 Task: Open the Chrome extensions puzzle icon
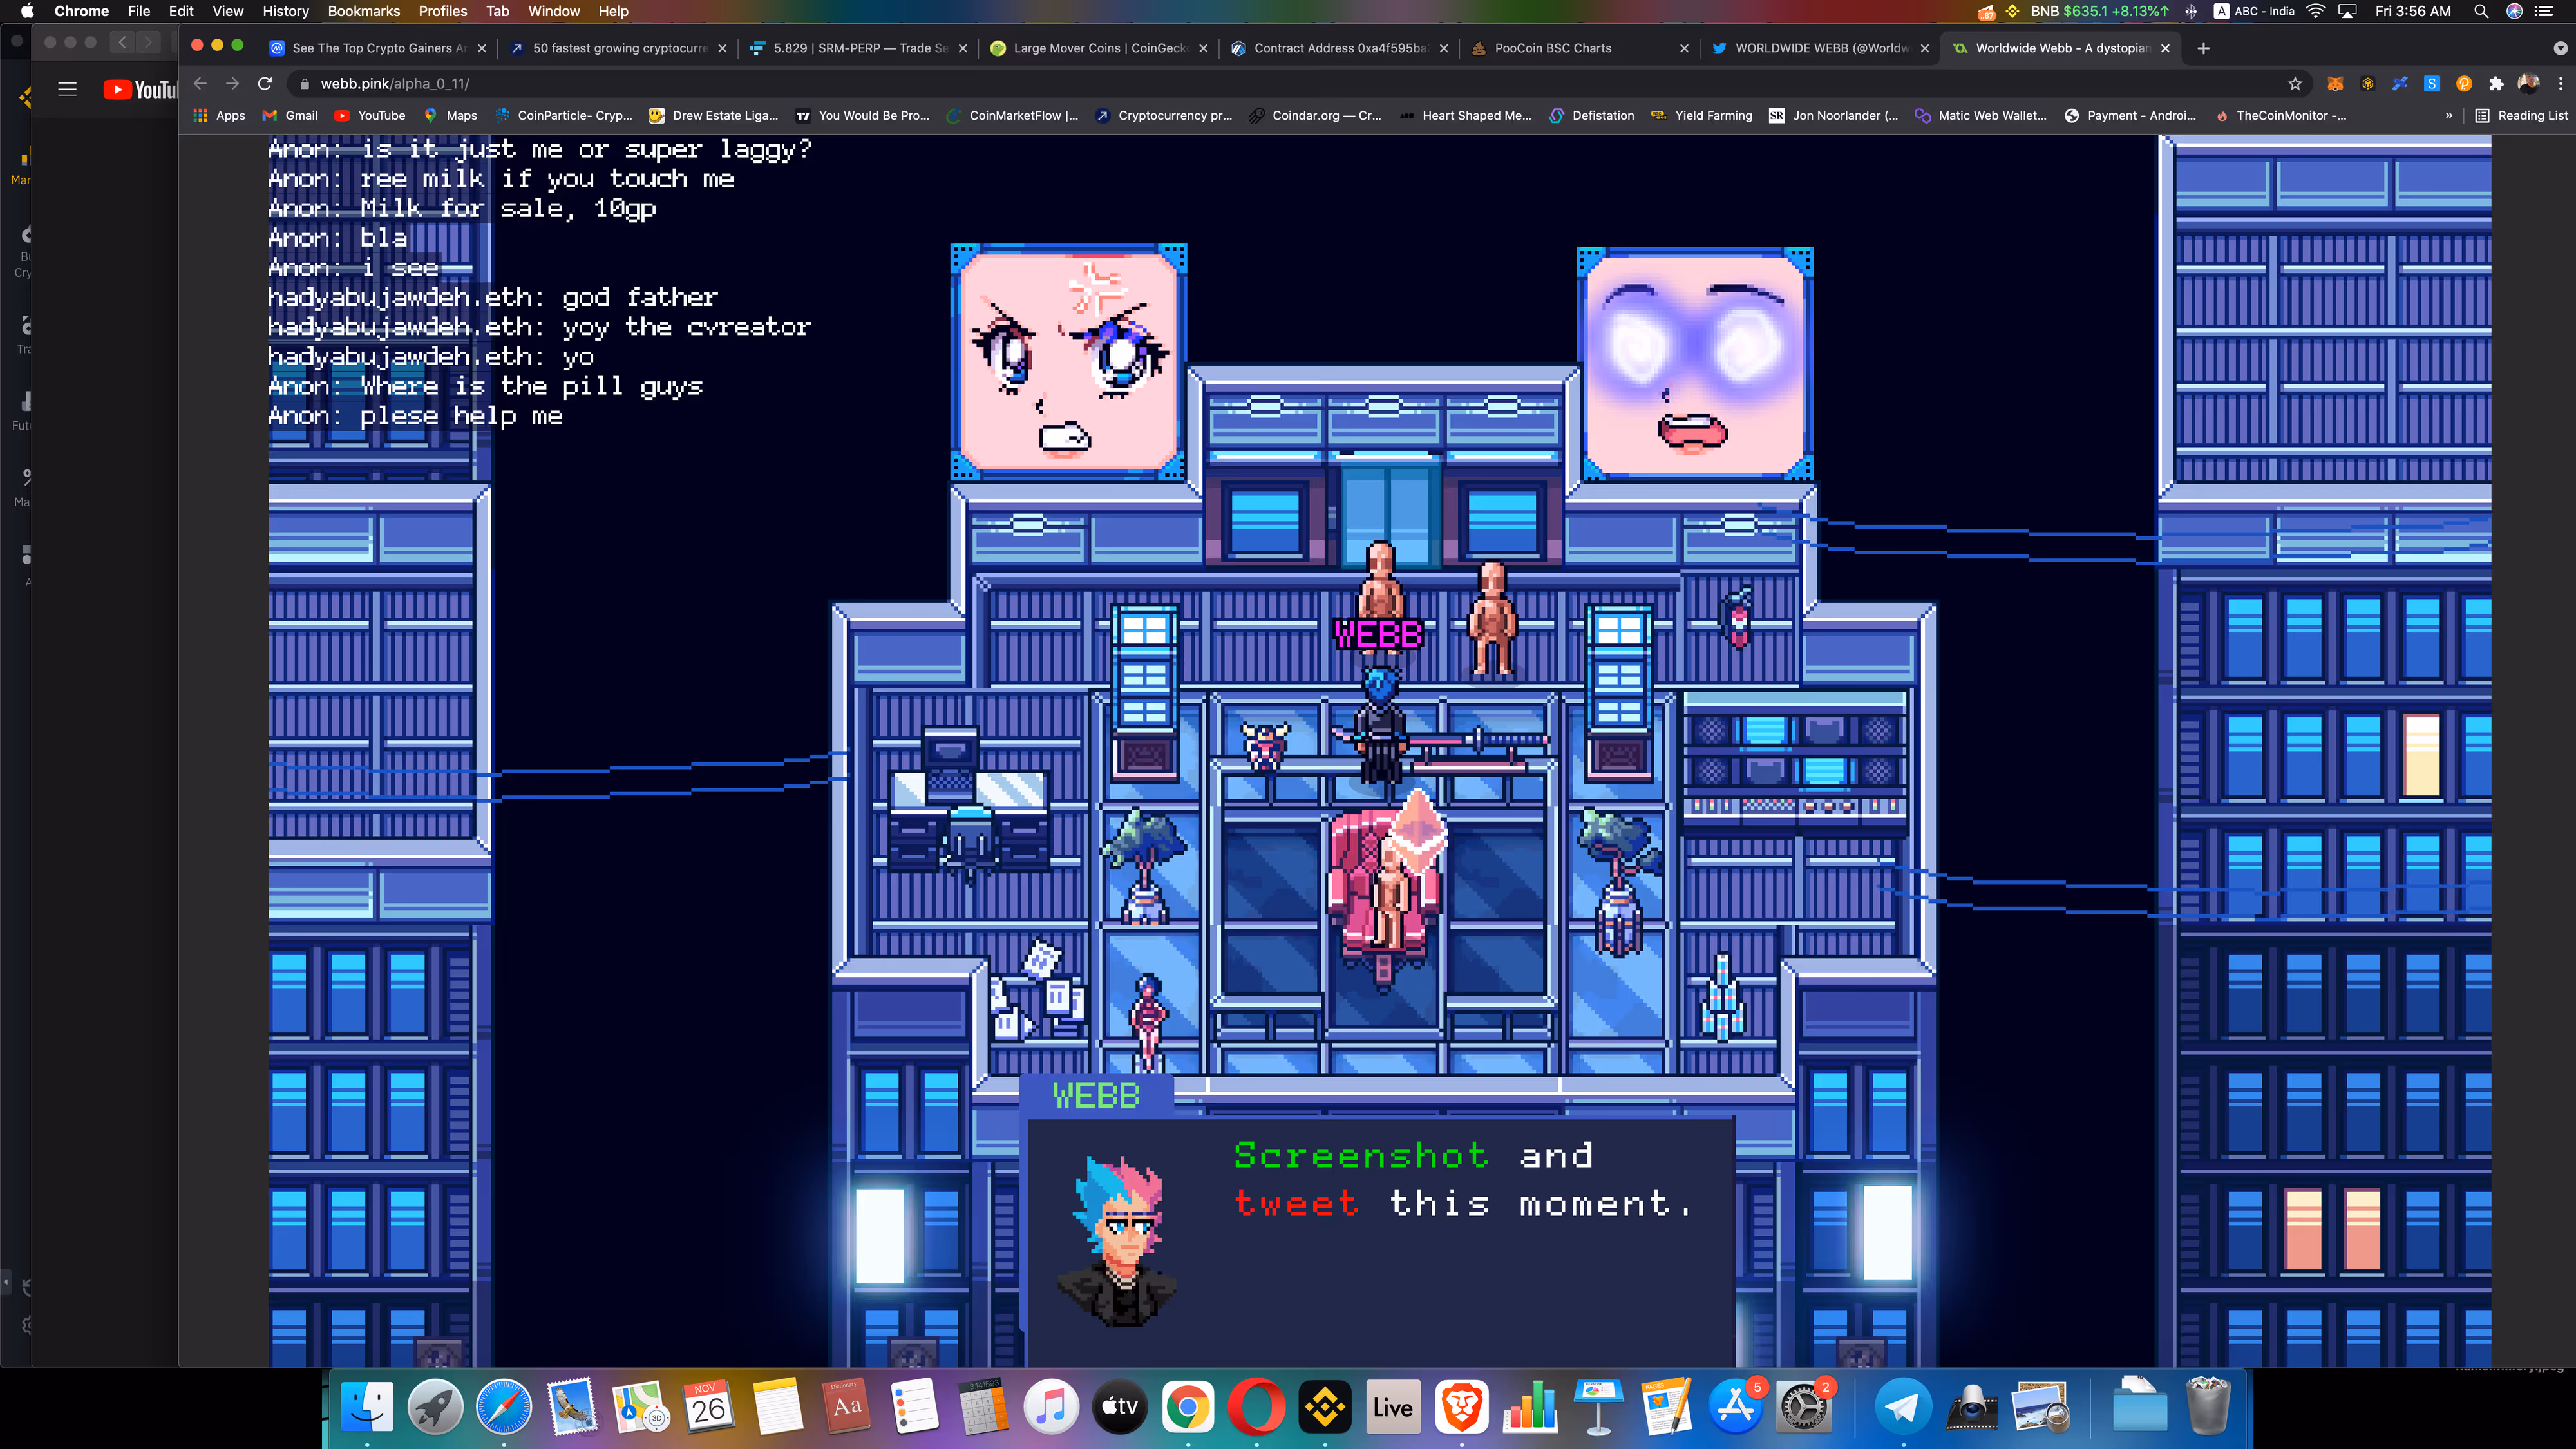pyautogui.click(x=2496, y=84)
